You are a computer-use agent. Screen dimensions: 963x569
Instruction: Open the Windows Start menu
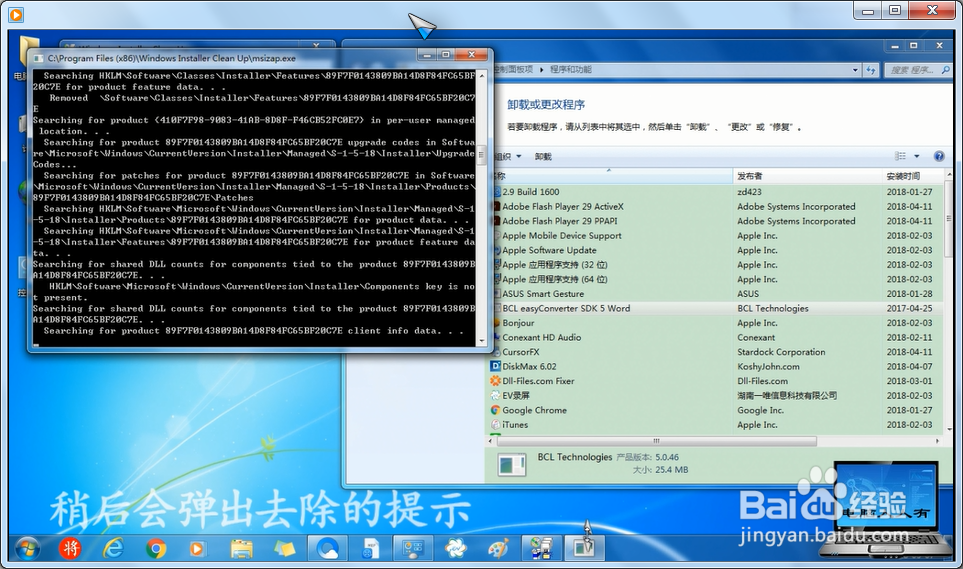pos(27,547)
